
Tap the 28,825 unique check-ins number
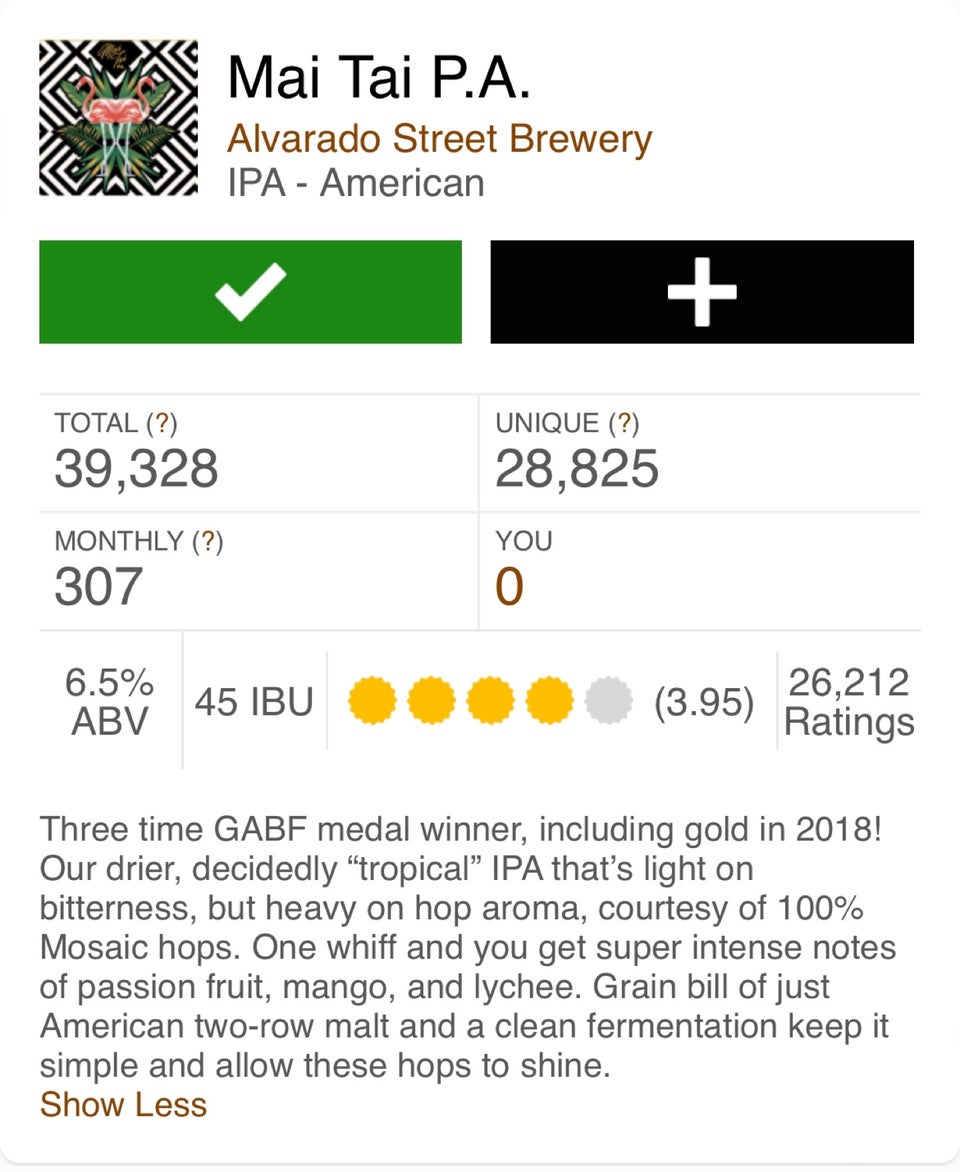[x=577, y=469]
